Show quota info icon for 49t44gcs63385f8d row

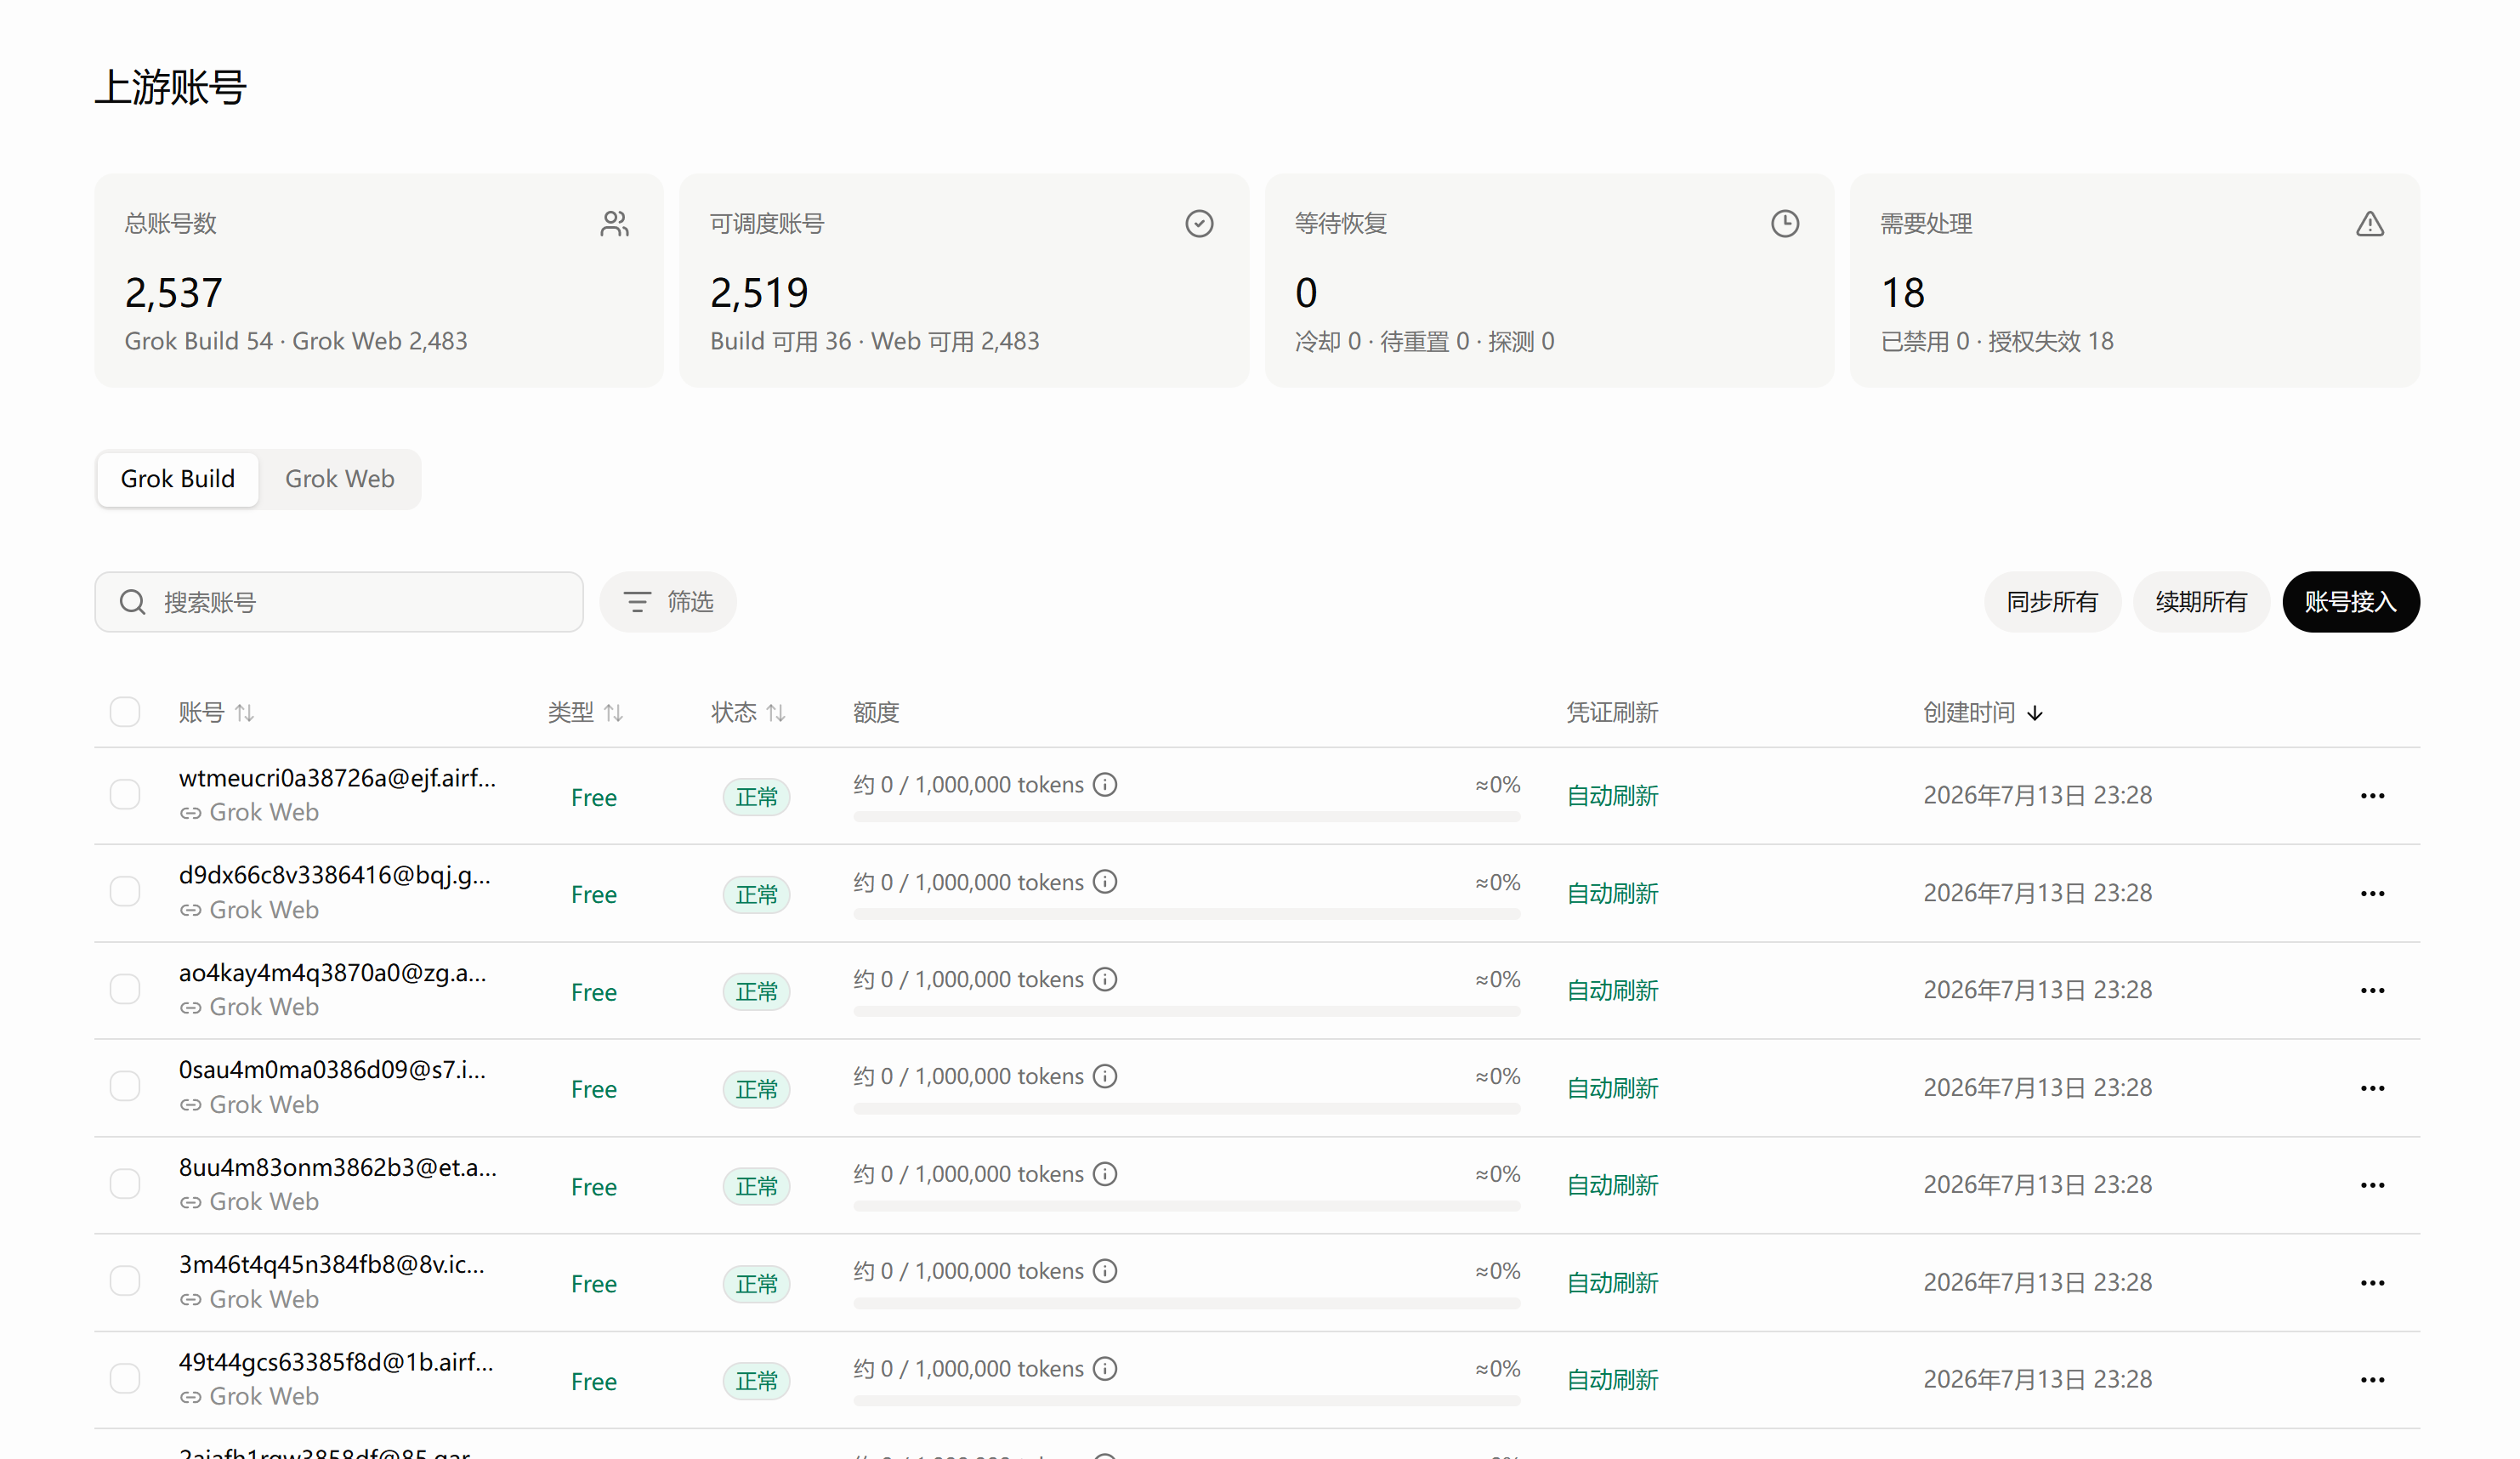pos(1105,1369)
